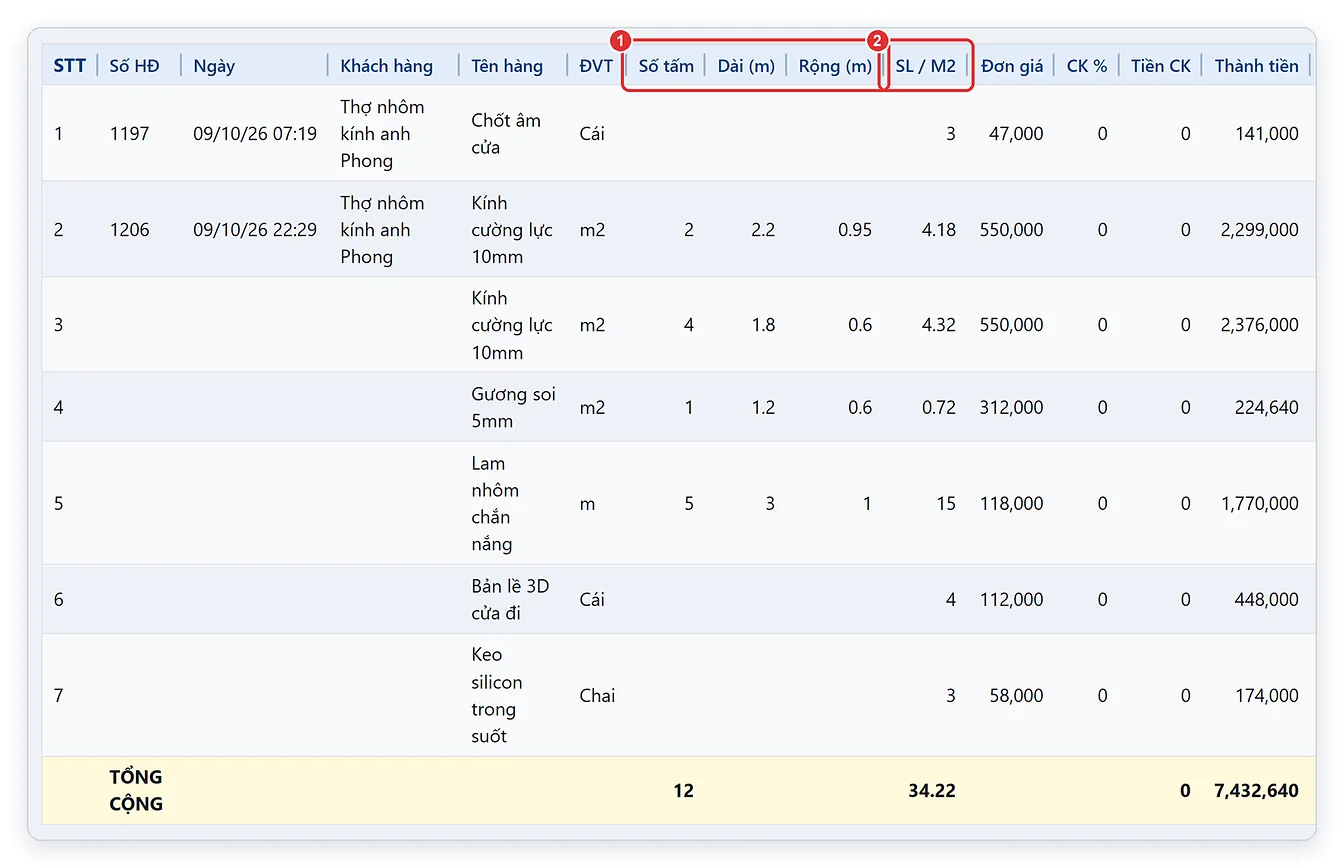Select the CK % column header
The width and height of the screenshot is (1344, 868).
(x=1087, y=66)
